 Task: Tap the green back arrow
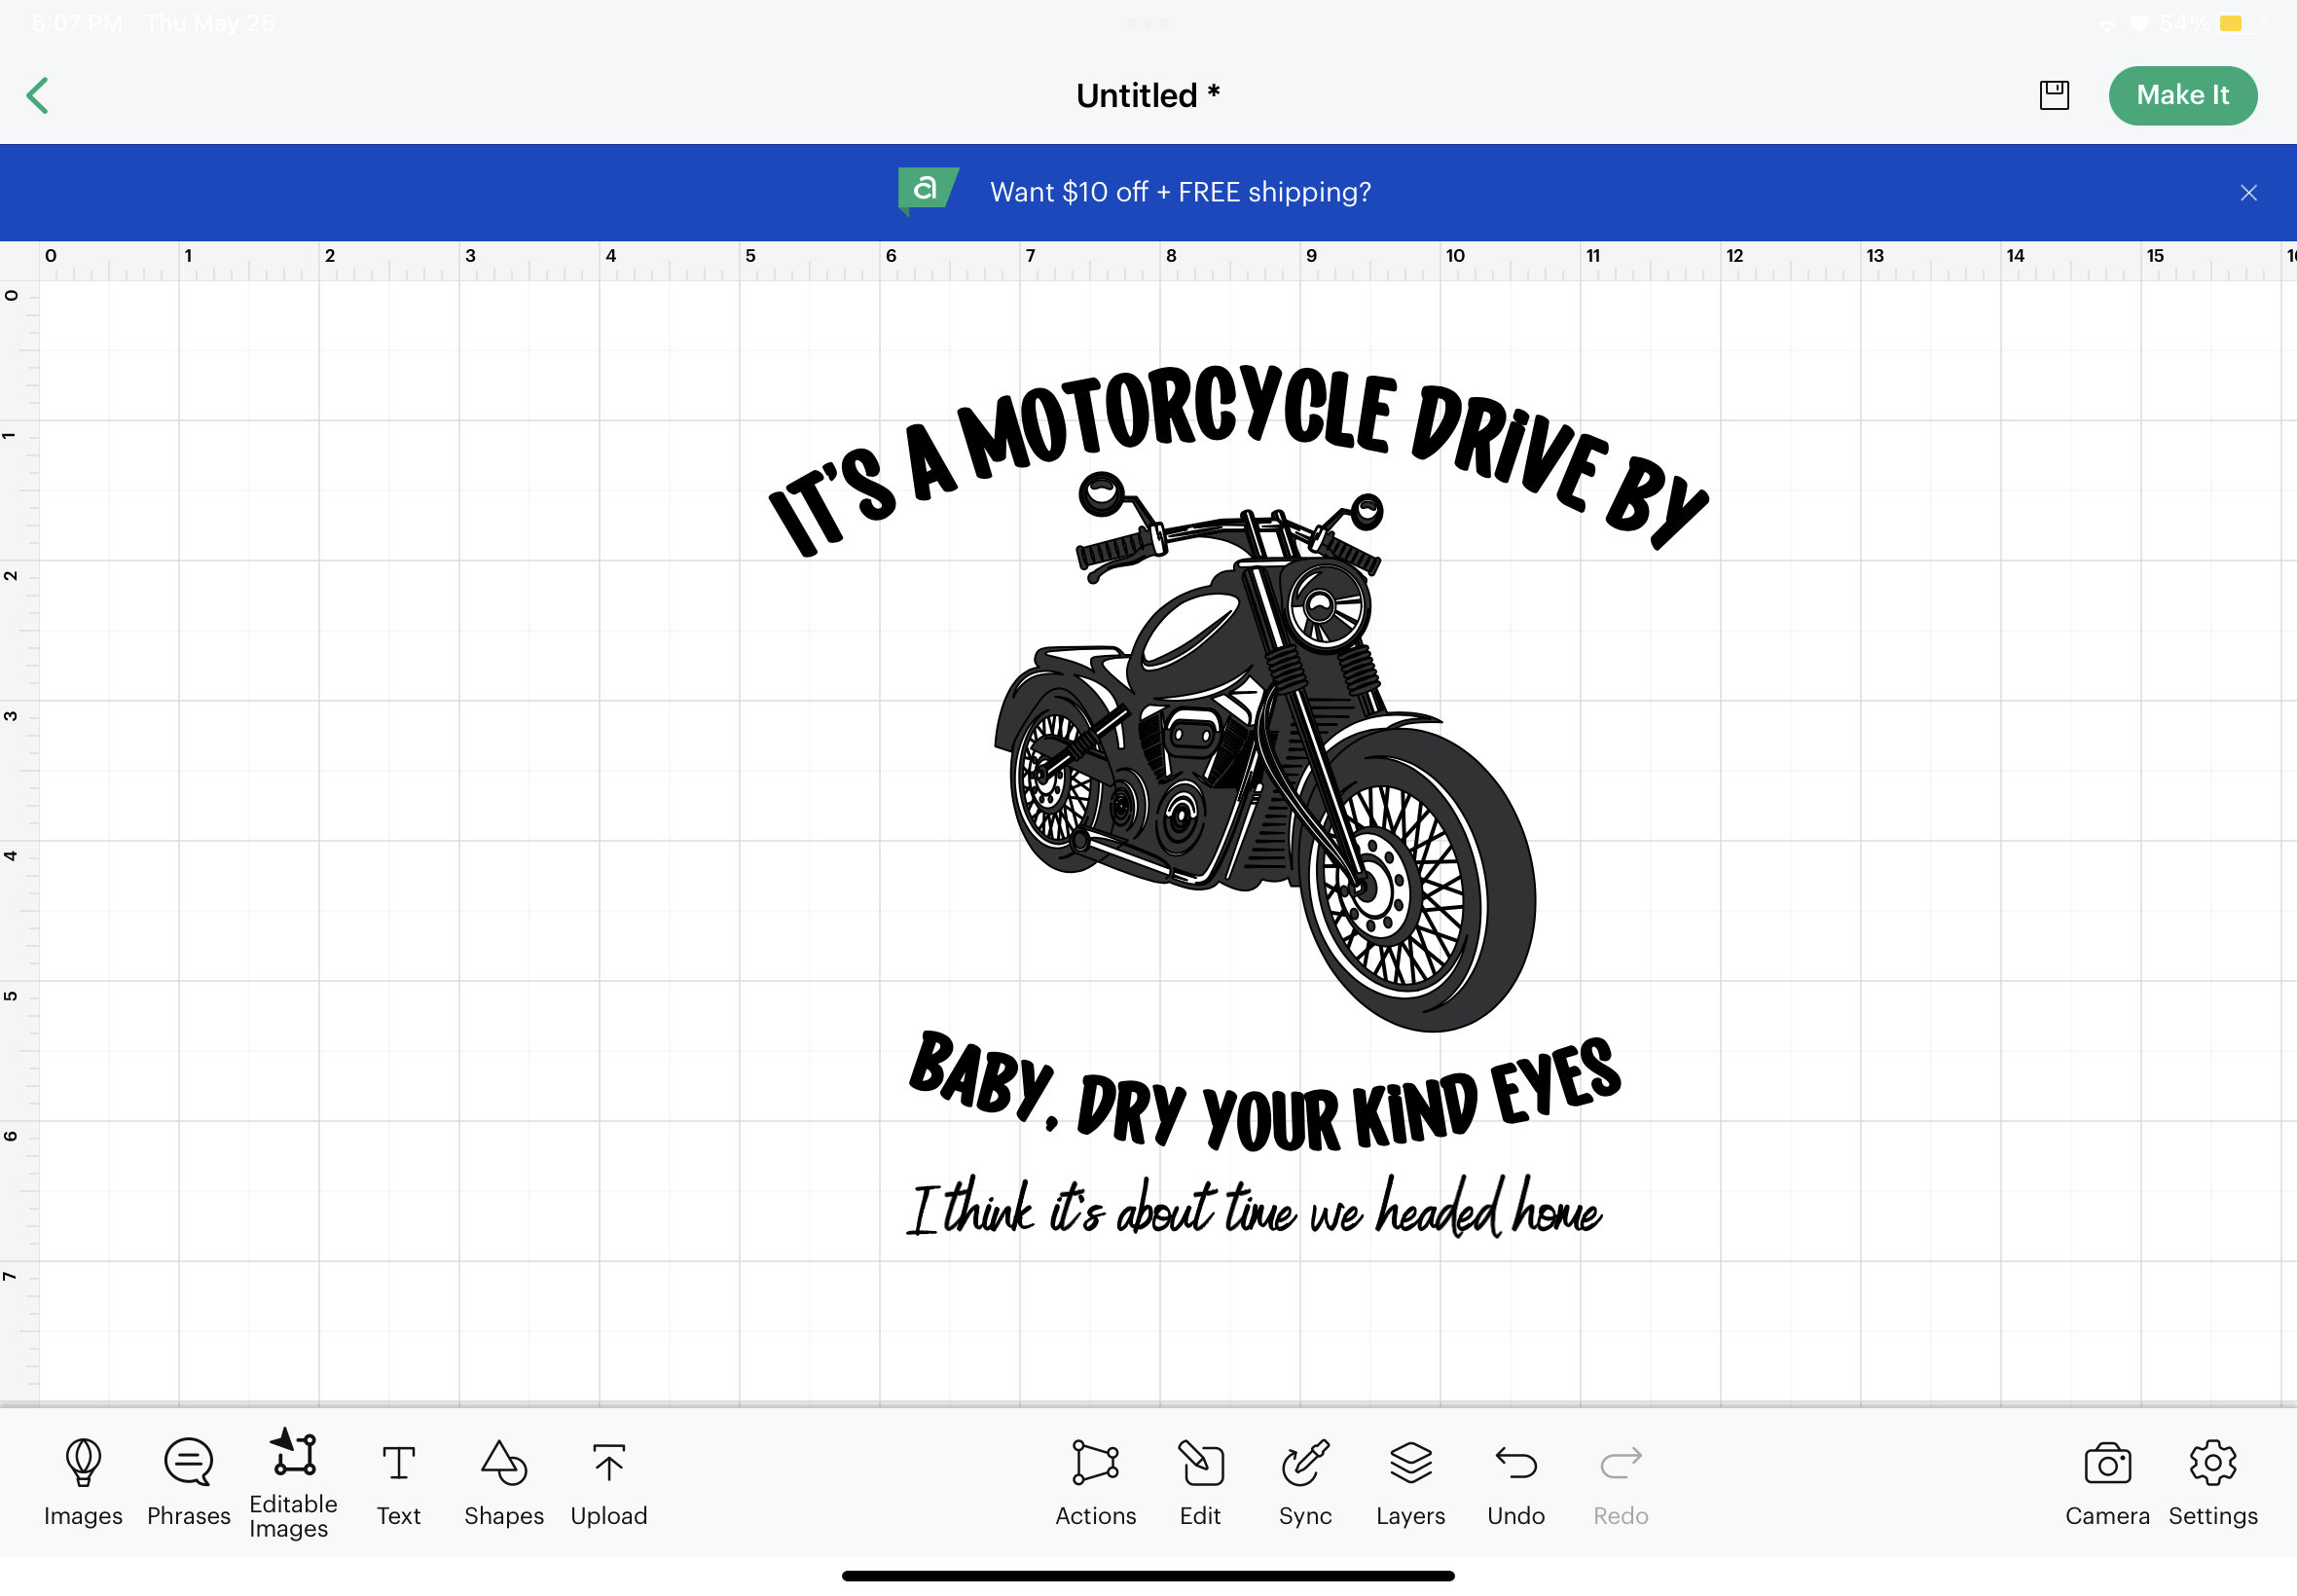(38, 96)
